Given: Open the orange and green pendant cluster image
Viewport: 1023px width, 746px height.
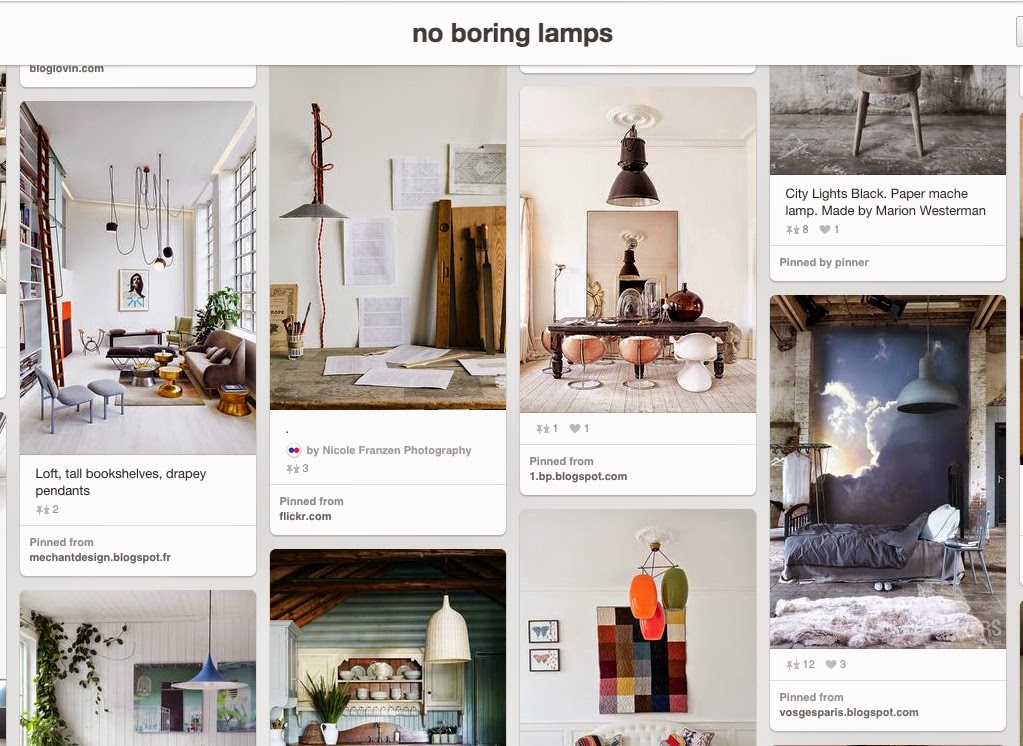Looking at the screenshot, I should click(638, 628).
